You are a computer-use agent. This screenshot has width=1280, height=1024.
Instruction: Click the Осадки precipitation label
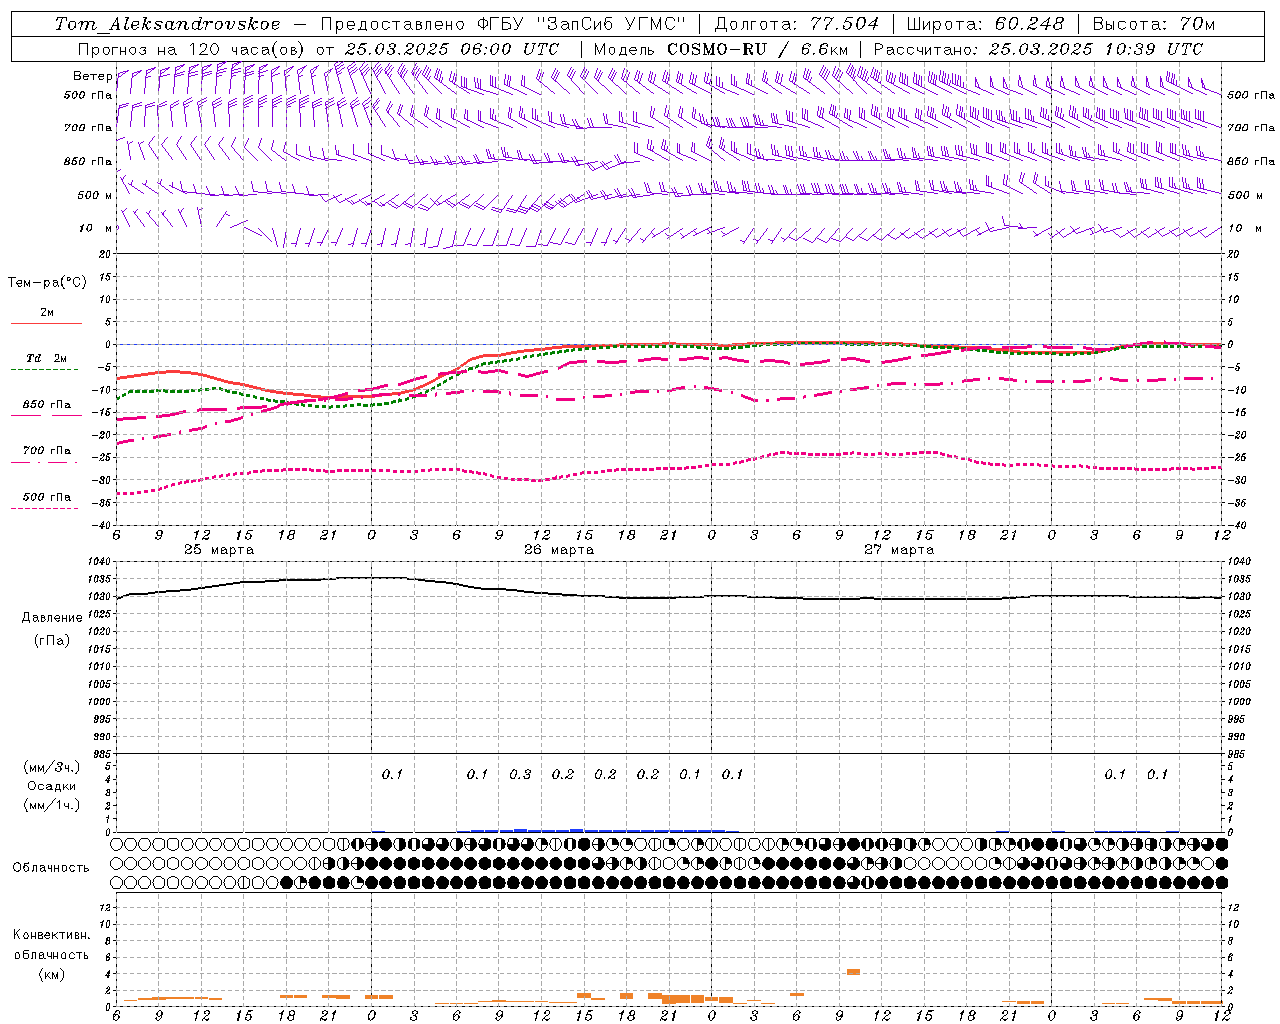[x=51, y=786]
